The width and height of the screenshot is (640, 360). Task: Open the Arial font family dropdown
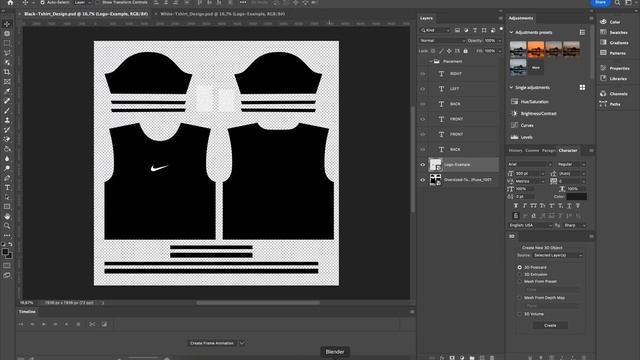pos(529,164)
